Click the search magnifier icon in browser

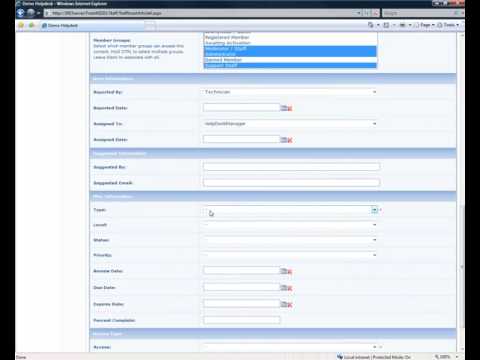456,13
